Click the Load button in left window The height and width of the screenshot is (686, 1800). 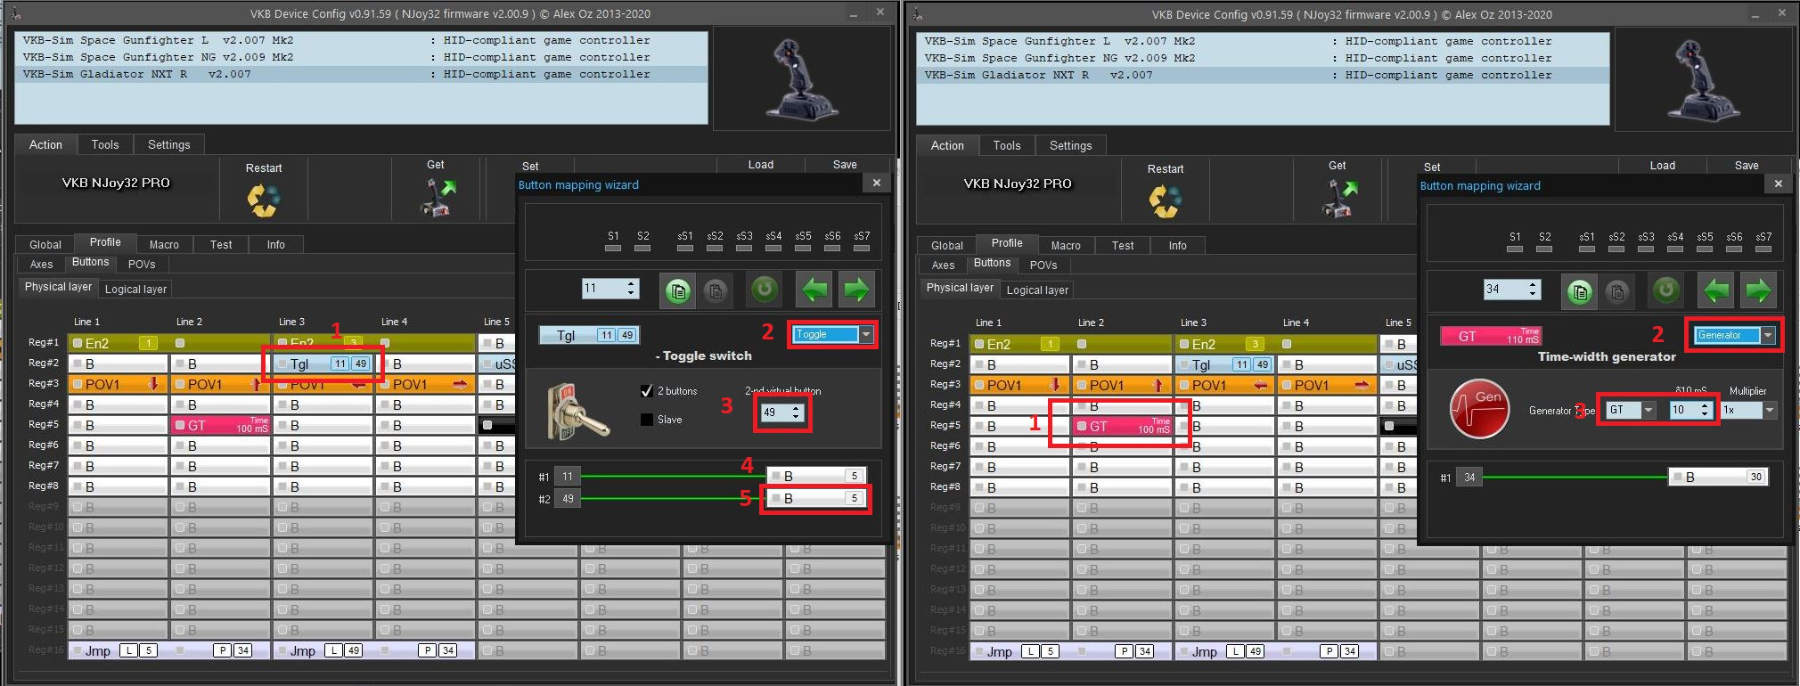pos(761,165)
